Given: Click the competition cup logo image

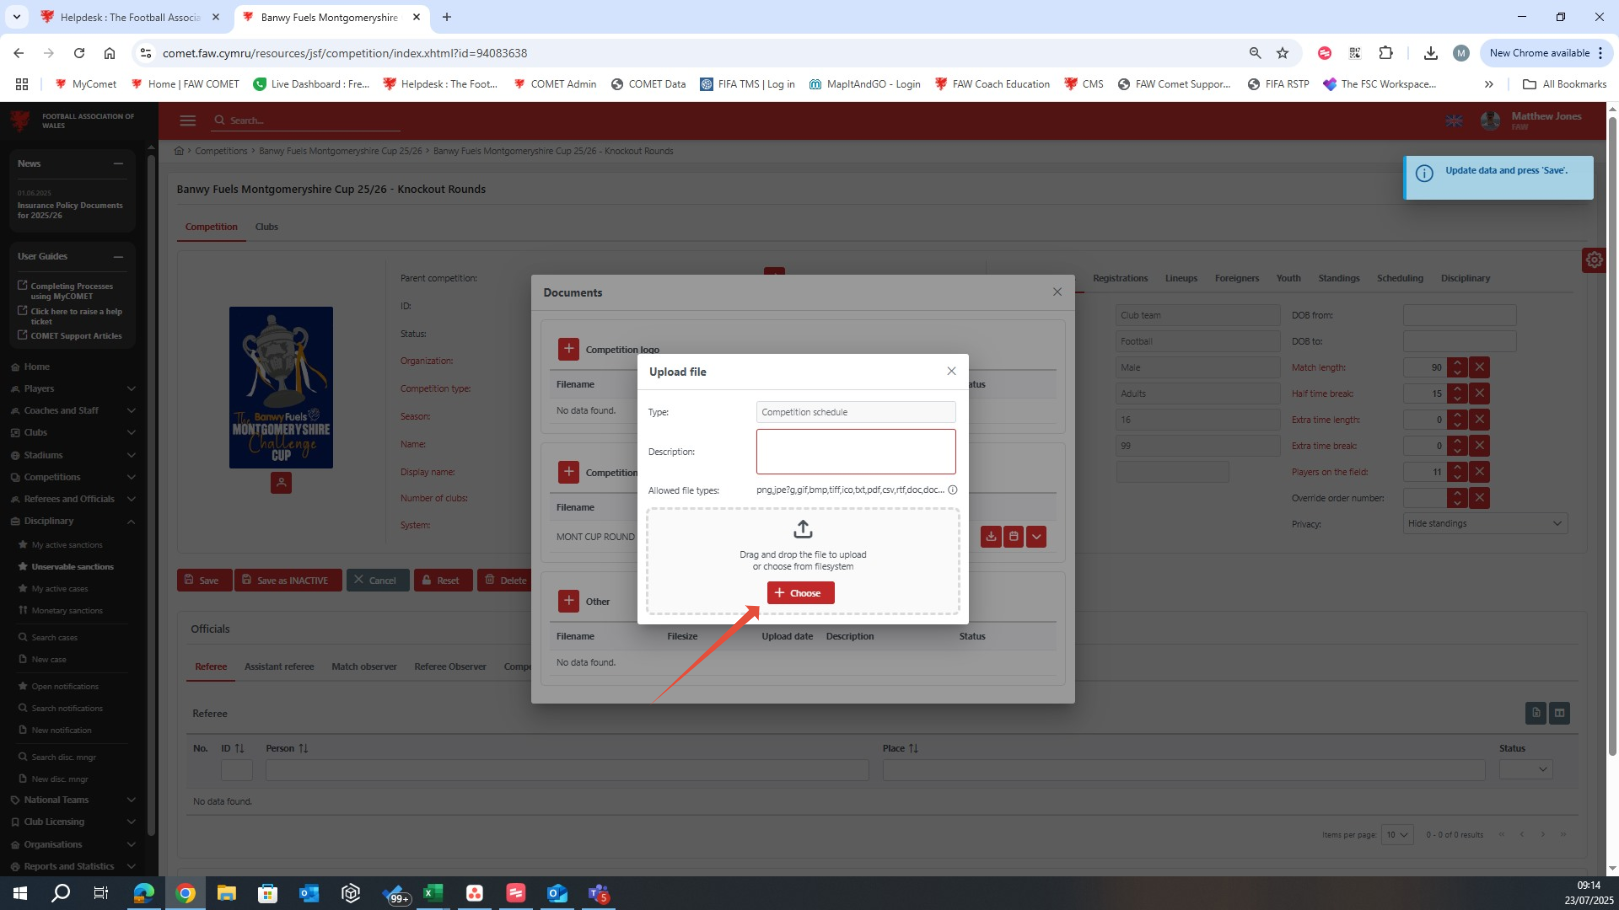Looking at the screenshot, I should (x=281, y=387).
